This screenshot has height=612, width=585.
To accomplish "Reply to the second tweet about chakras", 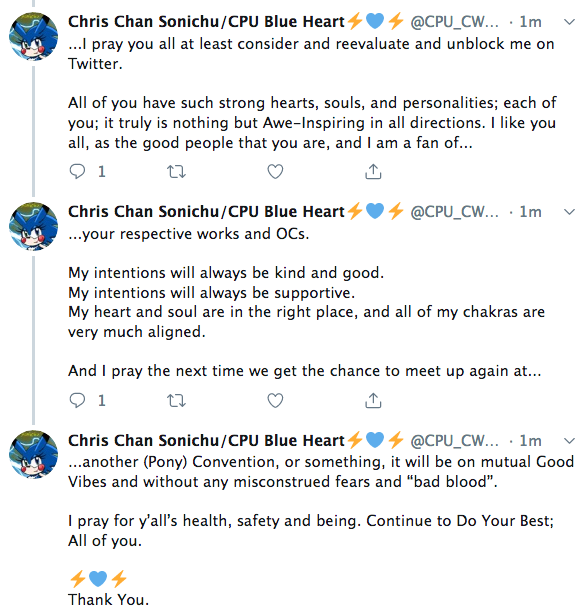I will (77, 400).
